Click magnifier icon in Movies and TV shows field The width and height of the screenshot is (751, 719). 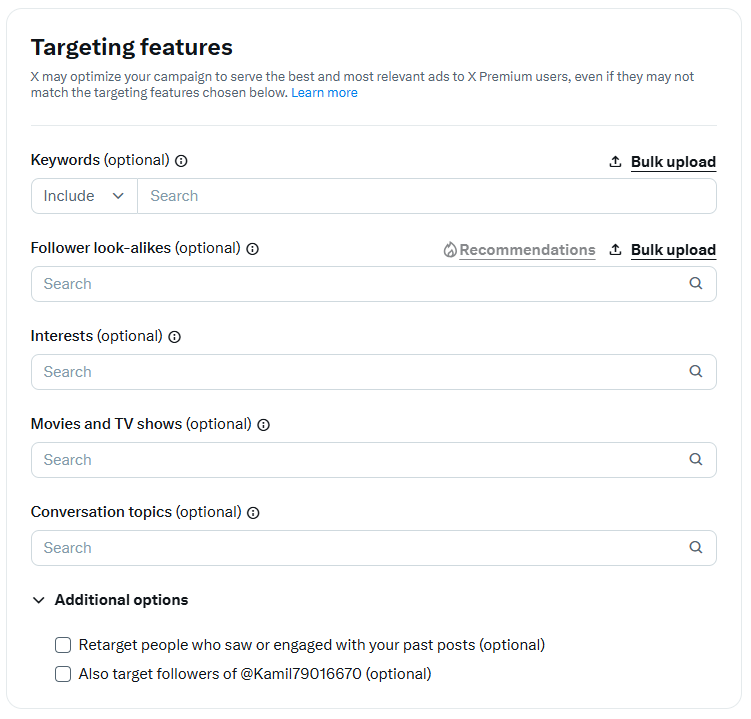point(696,460)
